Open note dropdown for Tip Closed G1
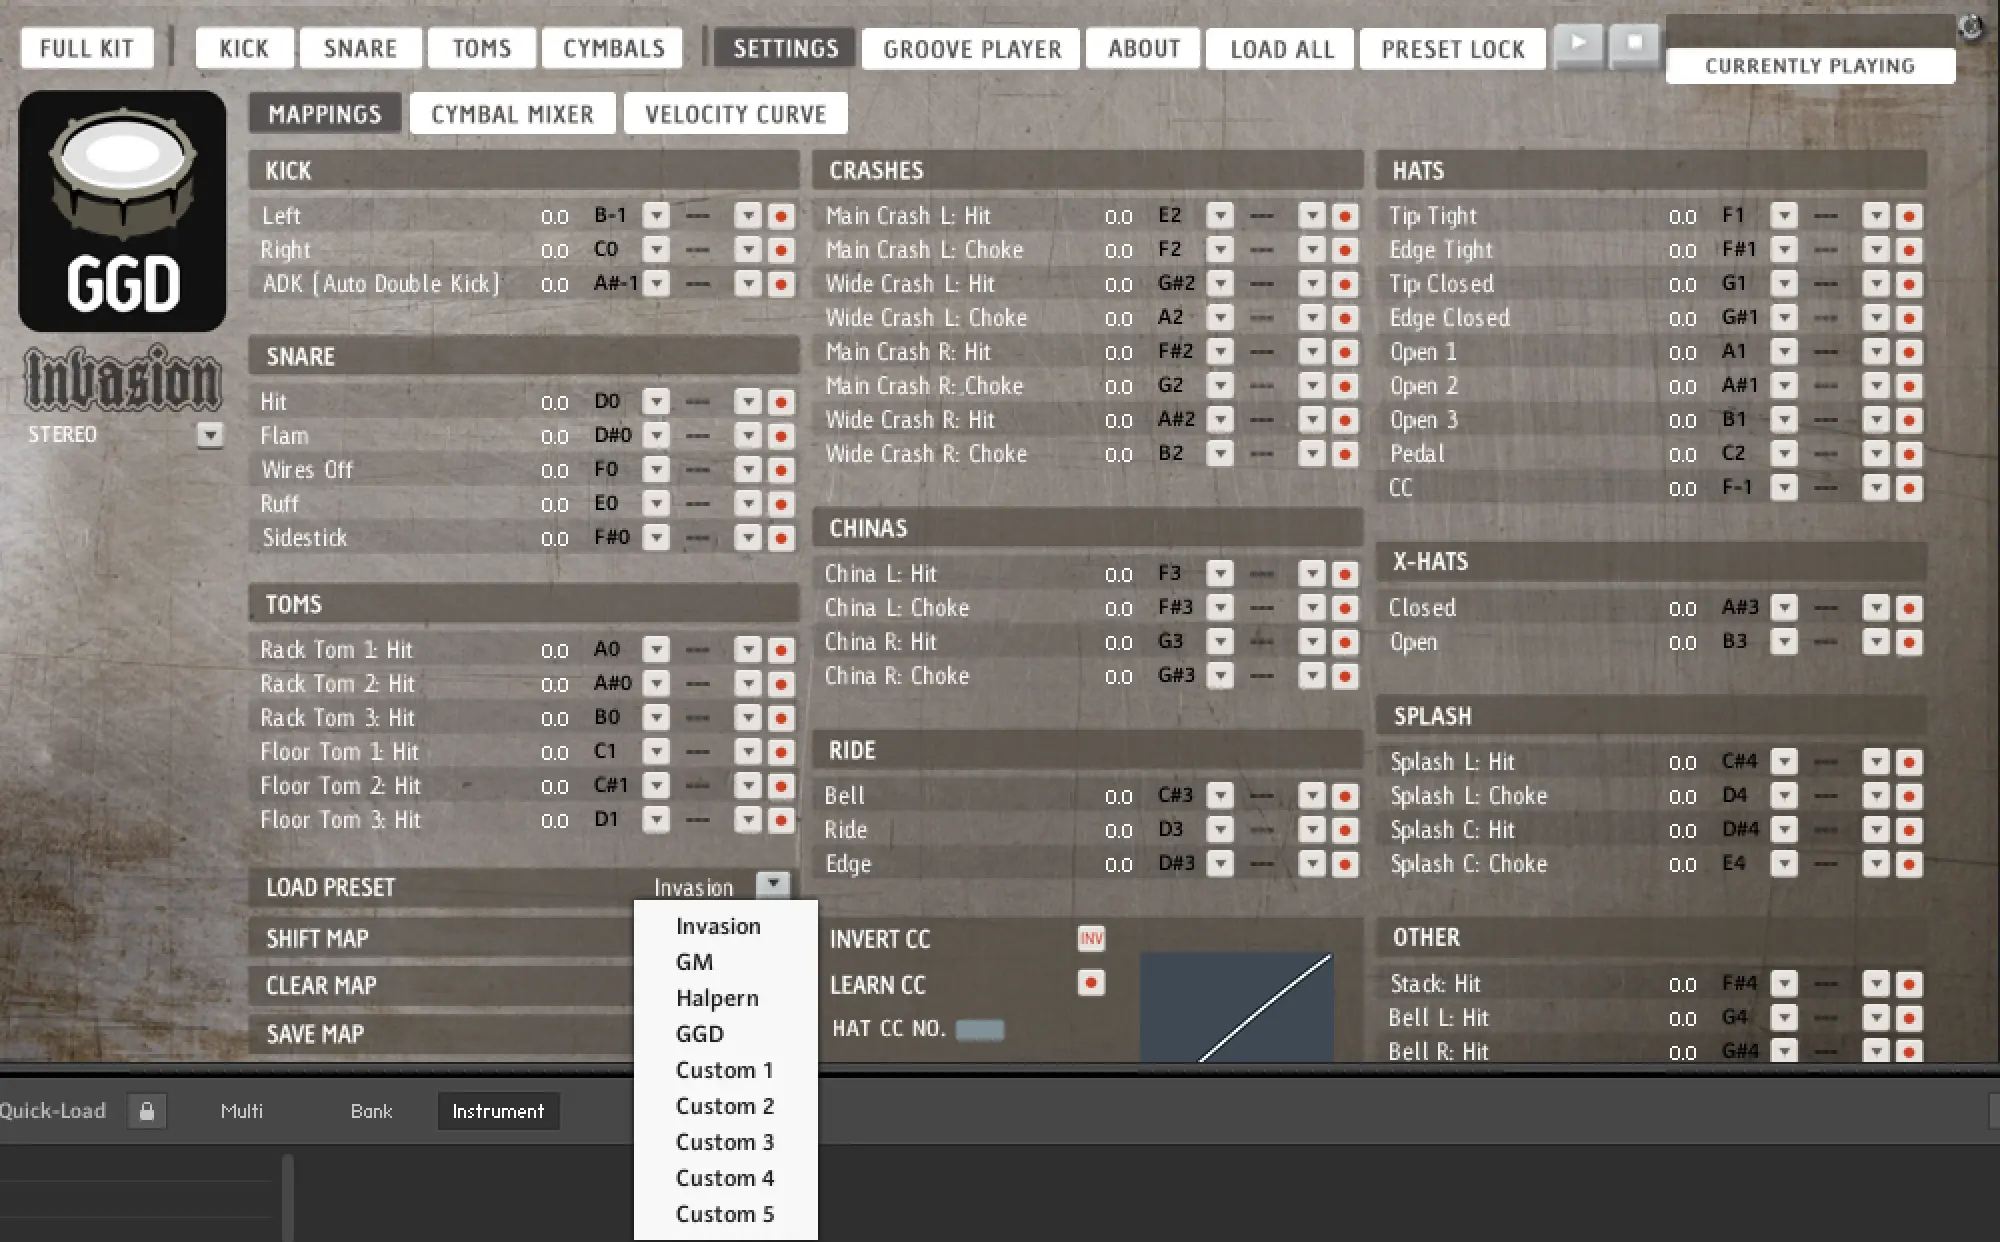 [x=1784, y=284]
